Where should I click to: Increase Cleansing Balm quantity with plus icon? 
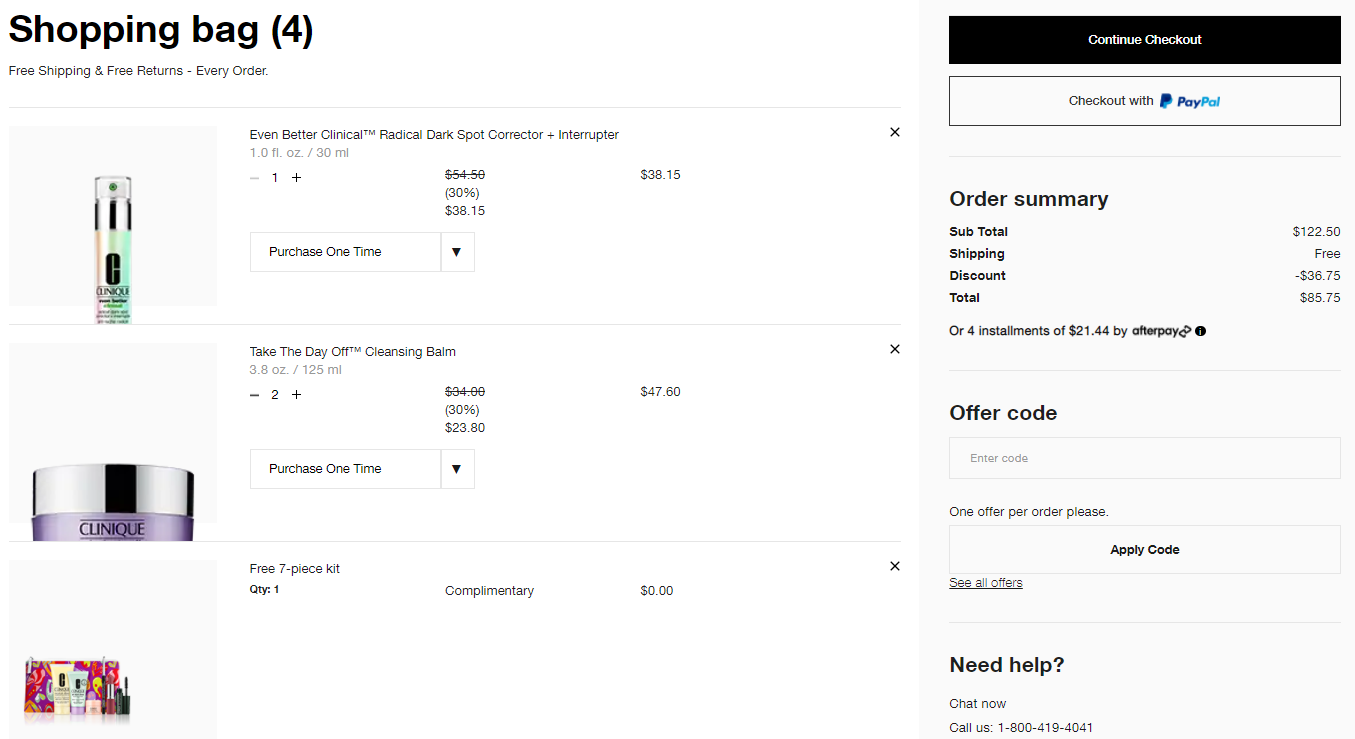[x=296, y=395]
